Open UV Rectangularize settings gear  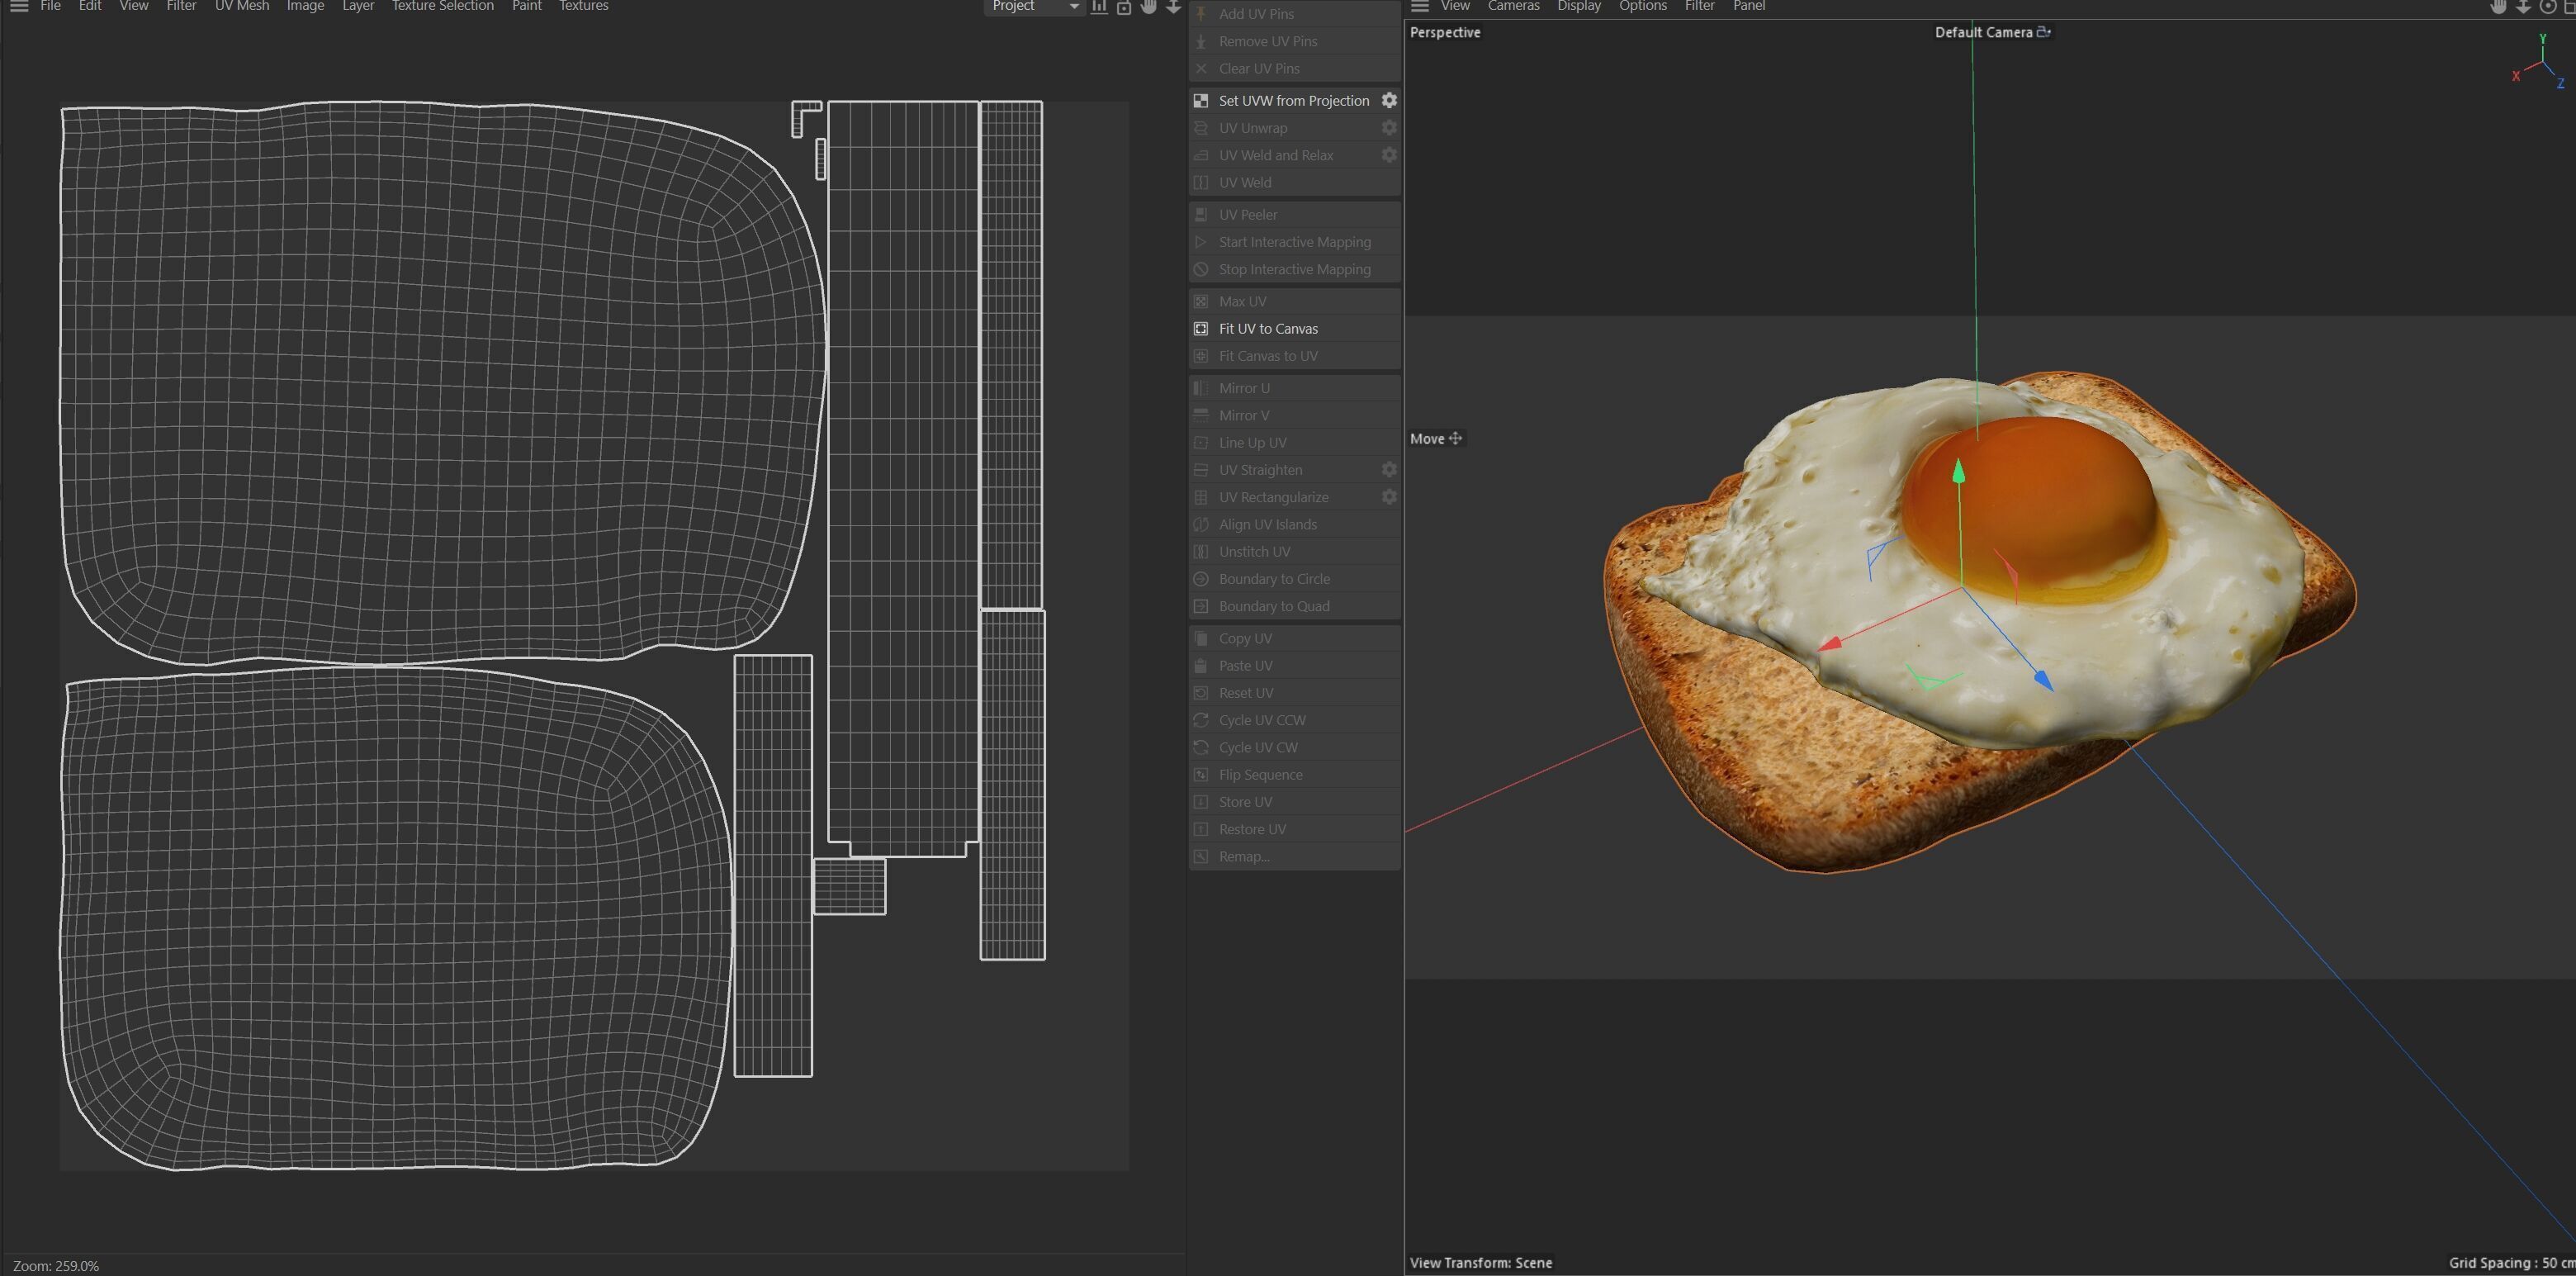pyautogui.click(x=1389, y=497)
